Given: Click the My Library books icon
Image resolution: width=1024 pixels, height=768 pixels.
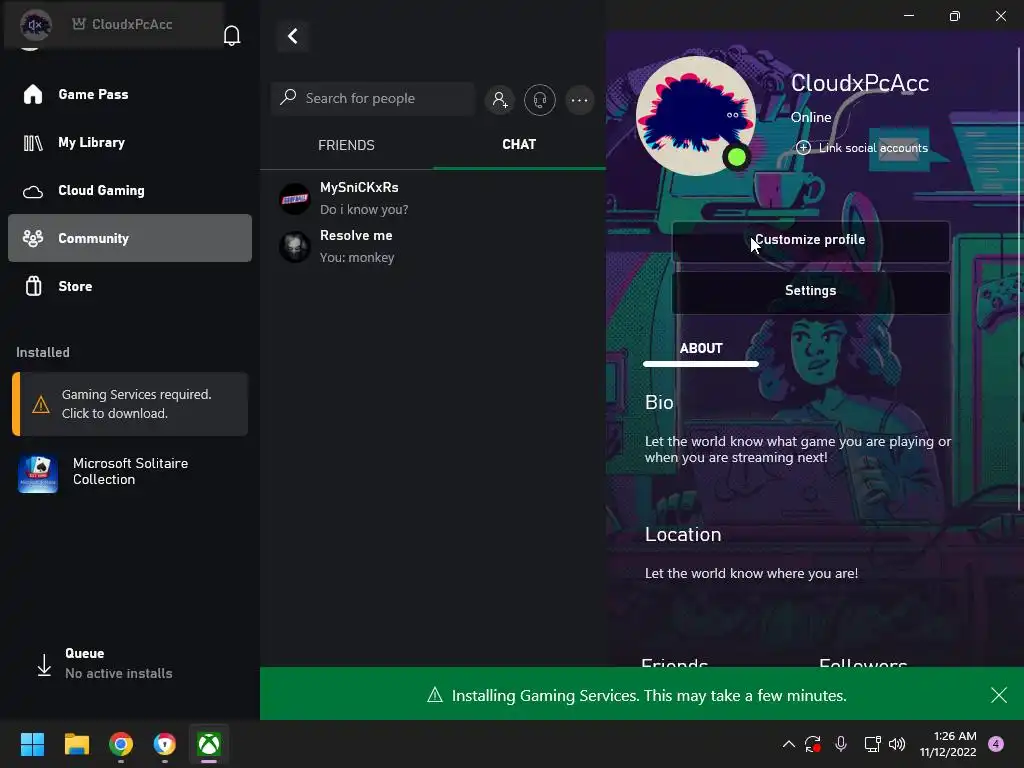Looking at the screenshot, I should 33,142.
